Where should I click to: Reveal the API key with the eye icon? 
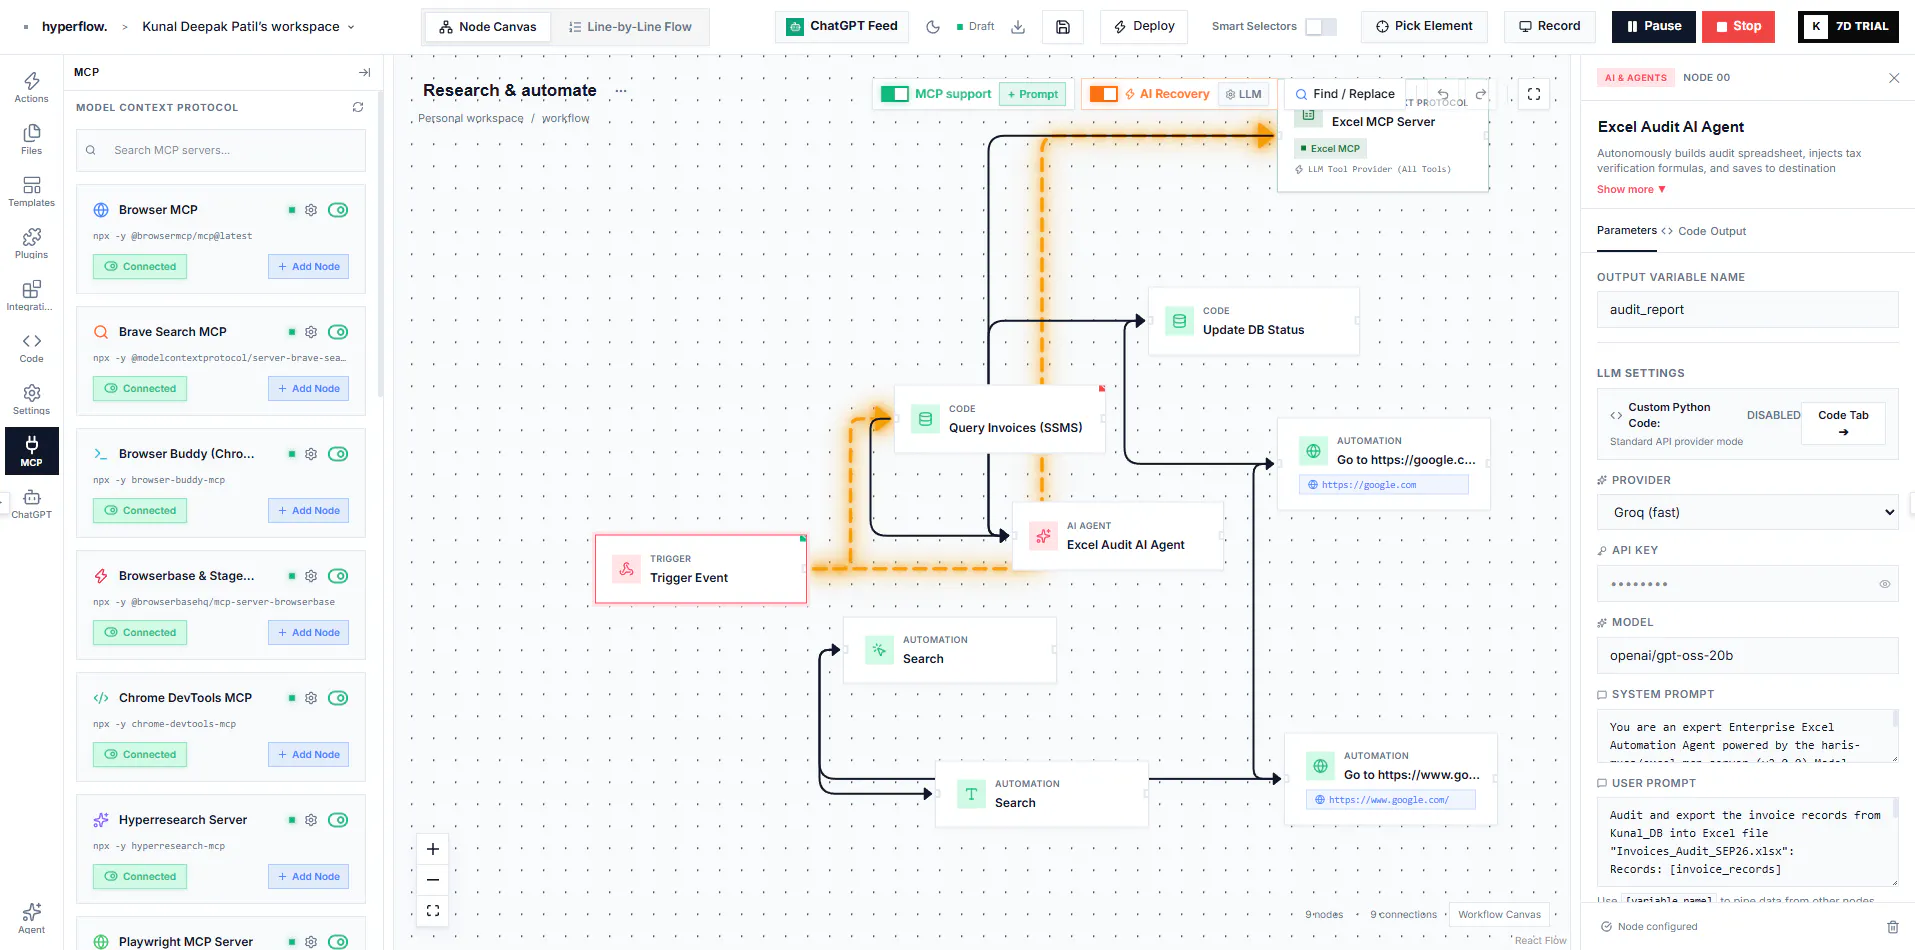click(x=1884, y=584)
